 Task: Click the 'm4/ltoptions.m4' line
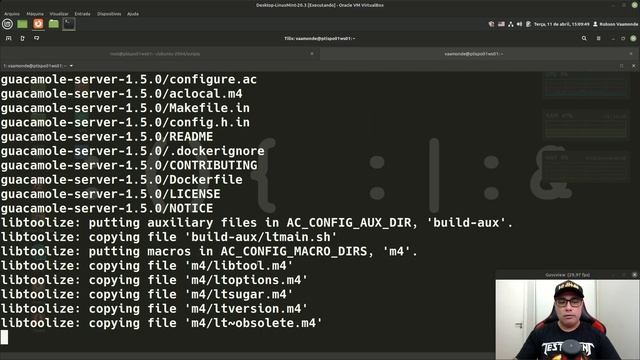(x=154, y=280)
